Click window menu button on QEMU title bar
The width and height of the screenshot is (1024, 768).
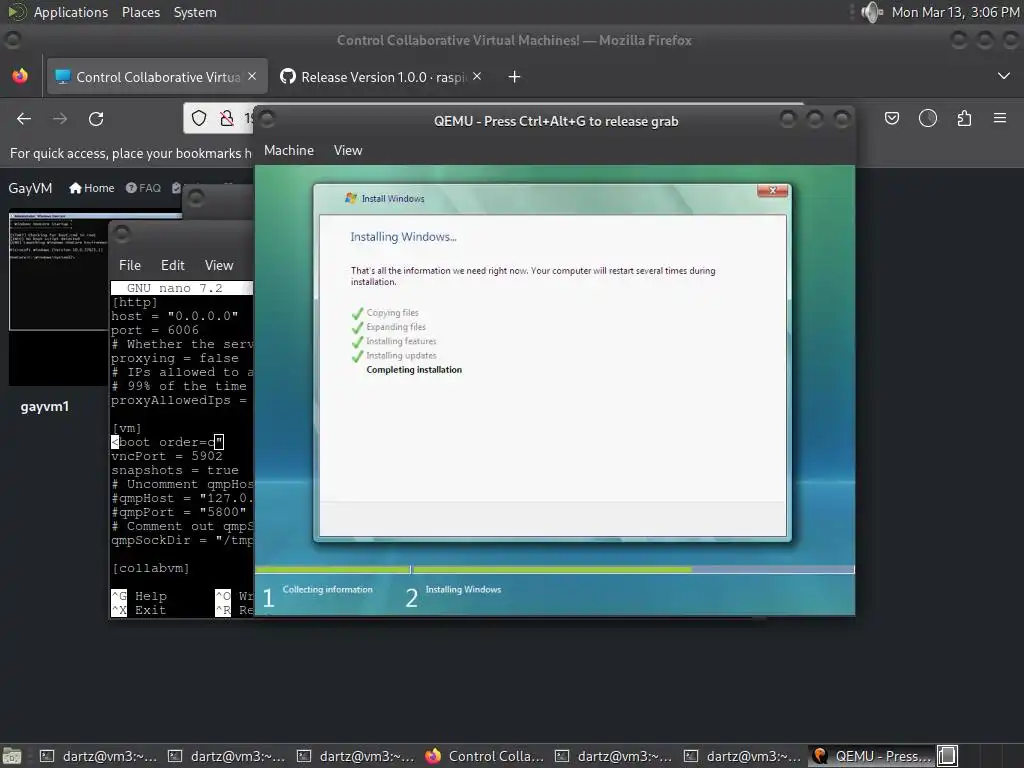pyautogui.click(x=267, y=120)
